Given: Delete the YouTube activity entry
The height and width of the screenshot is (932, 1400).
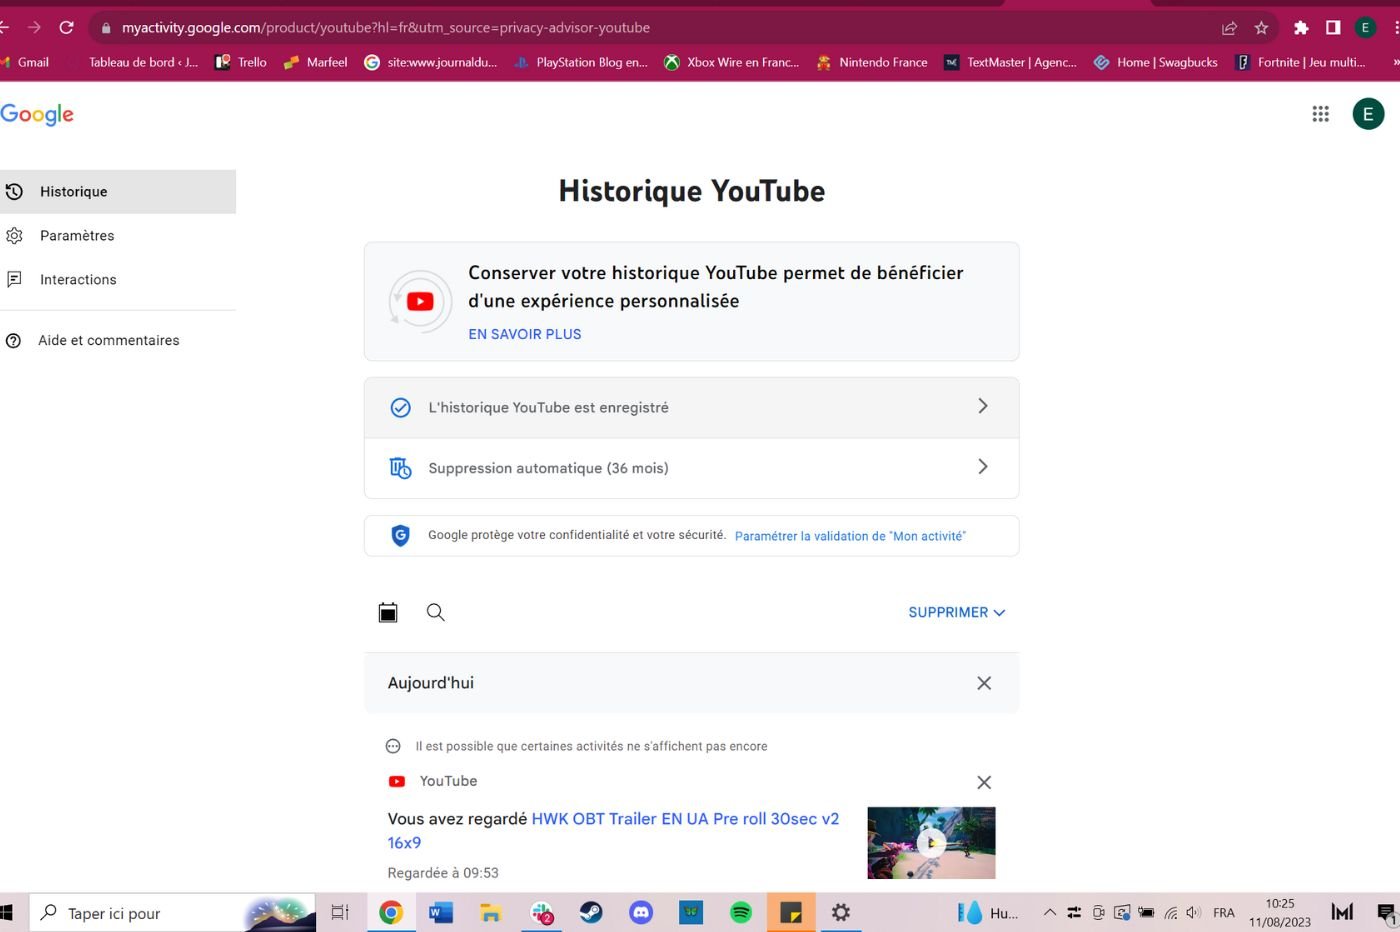Looking at the screenshot, I should [x=984, y=782].
